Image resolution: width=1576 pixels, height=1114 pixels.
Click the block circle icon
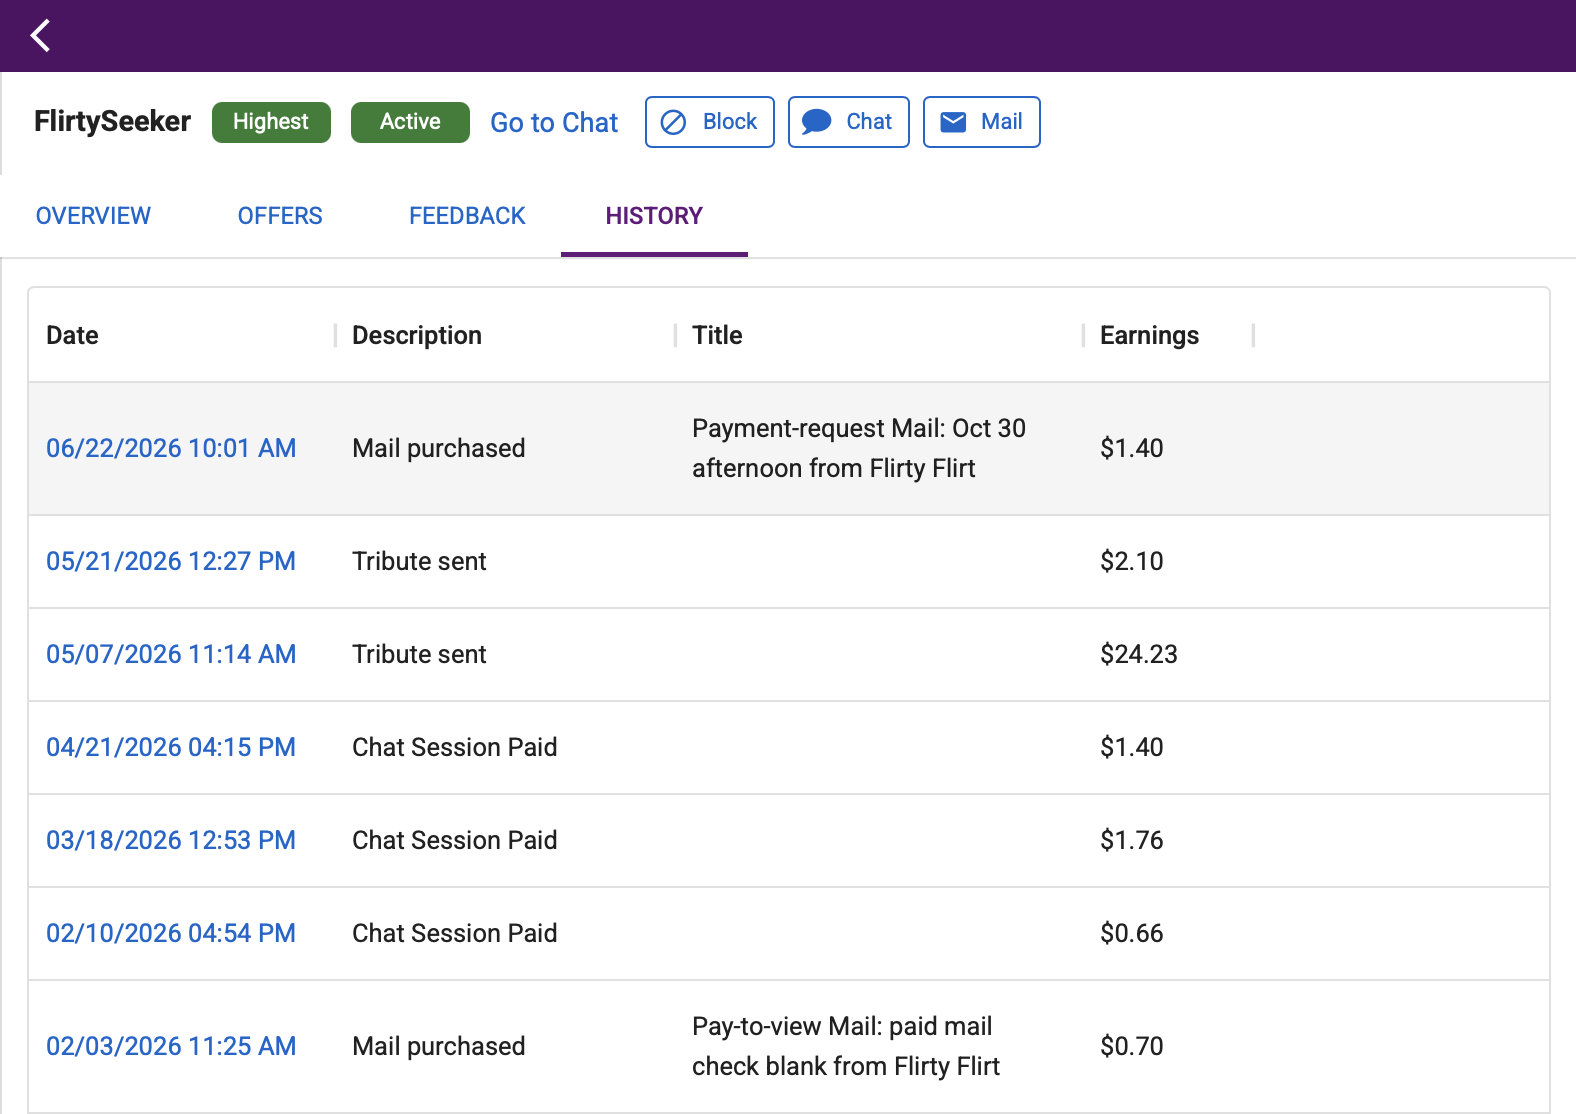(x=674, y=122)
